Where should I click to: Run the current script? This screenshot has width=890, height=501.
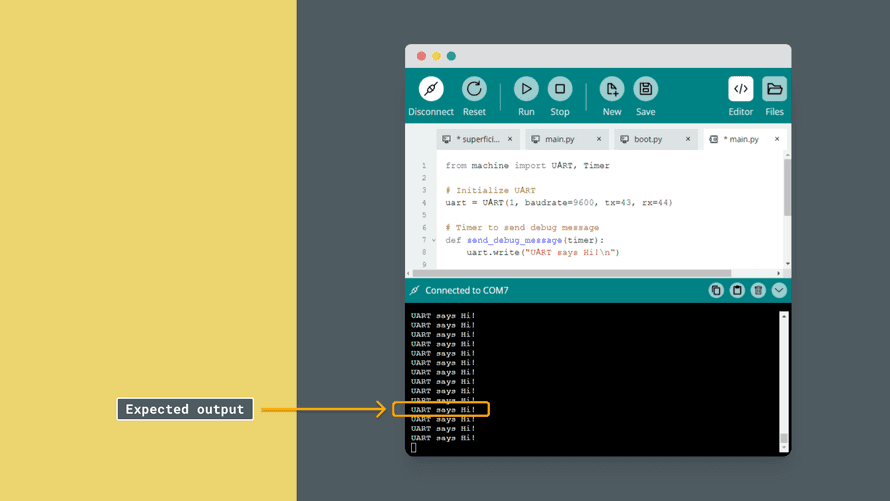tap(526, 89)
